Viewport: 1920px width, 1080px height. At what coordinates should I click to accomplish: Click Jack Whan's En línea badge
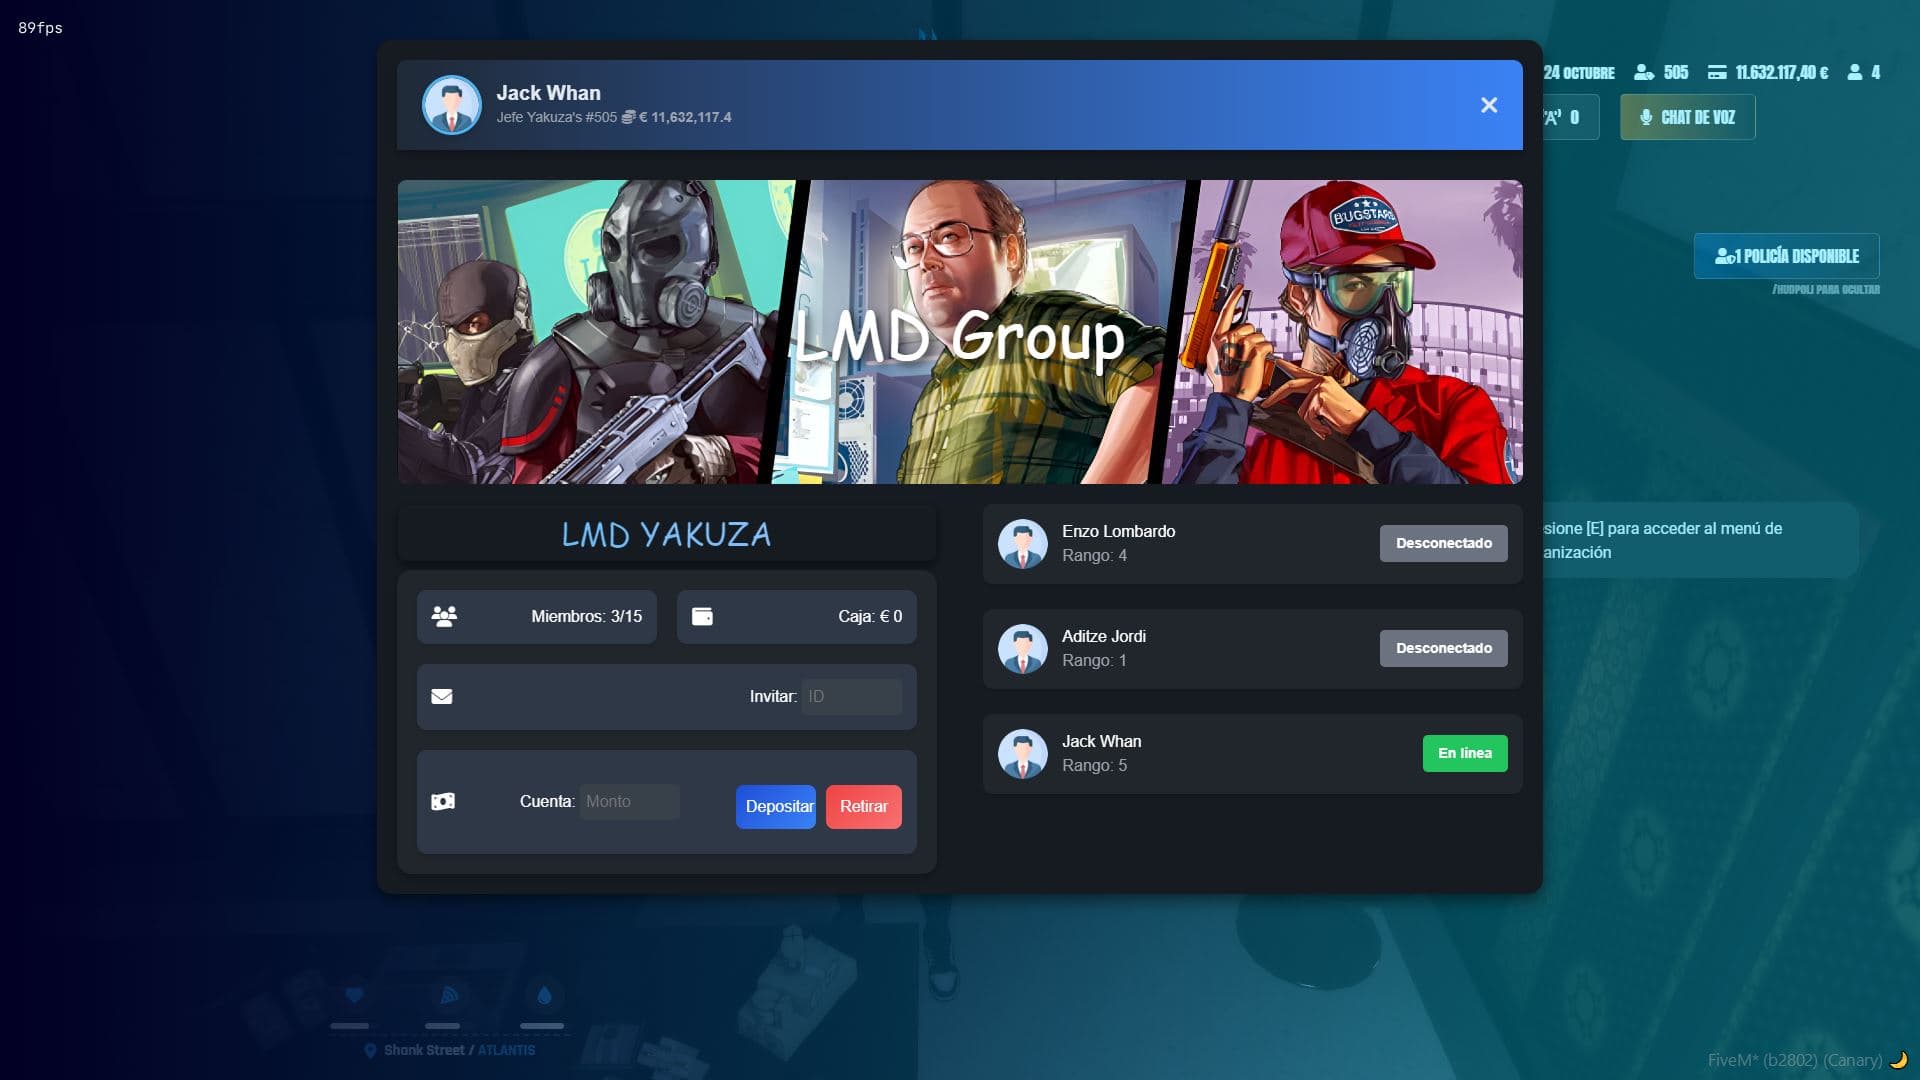tap(1464, 753)
